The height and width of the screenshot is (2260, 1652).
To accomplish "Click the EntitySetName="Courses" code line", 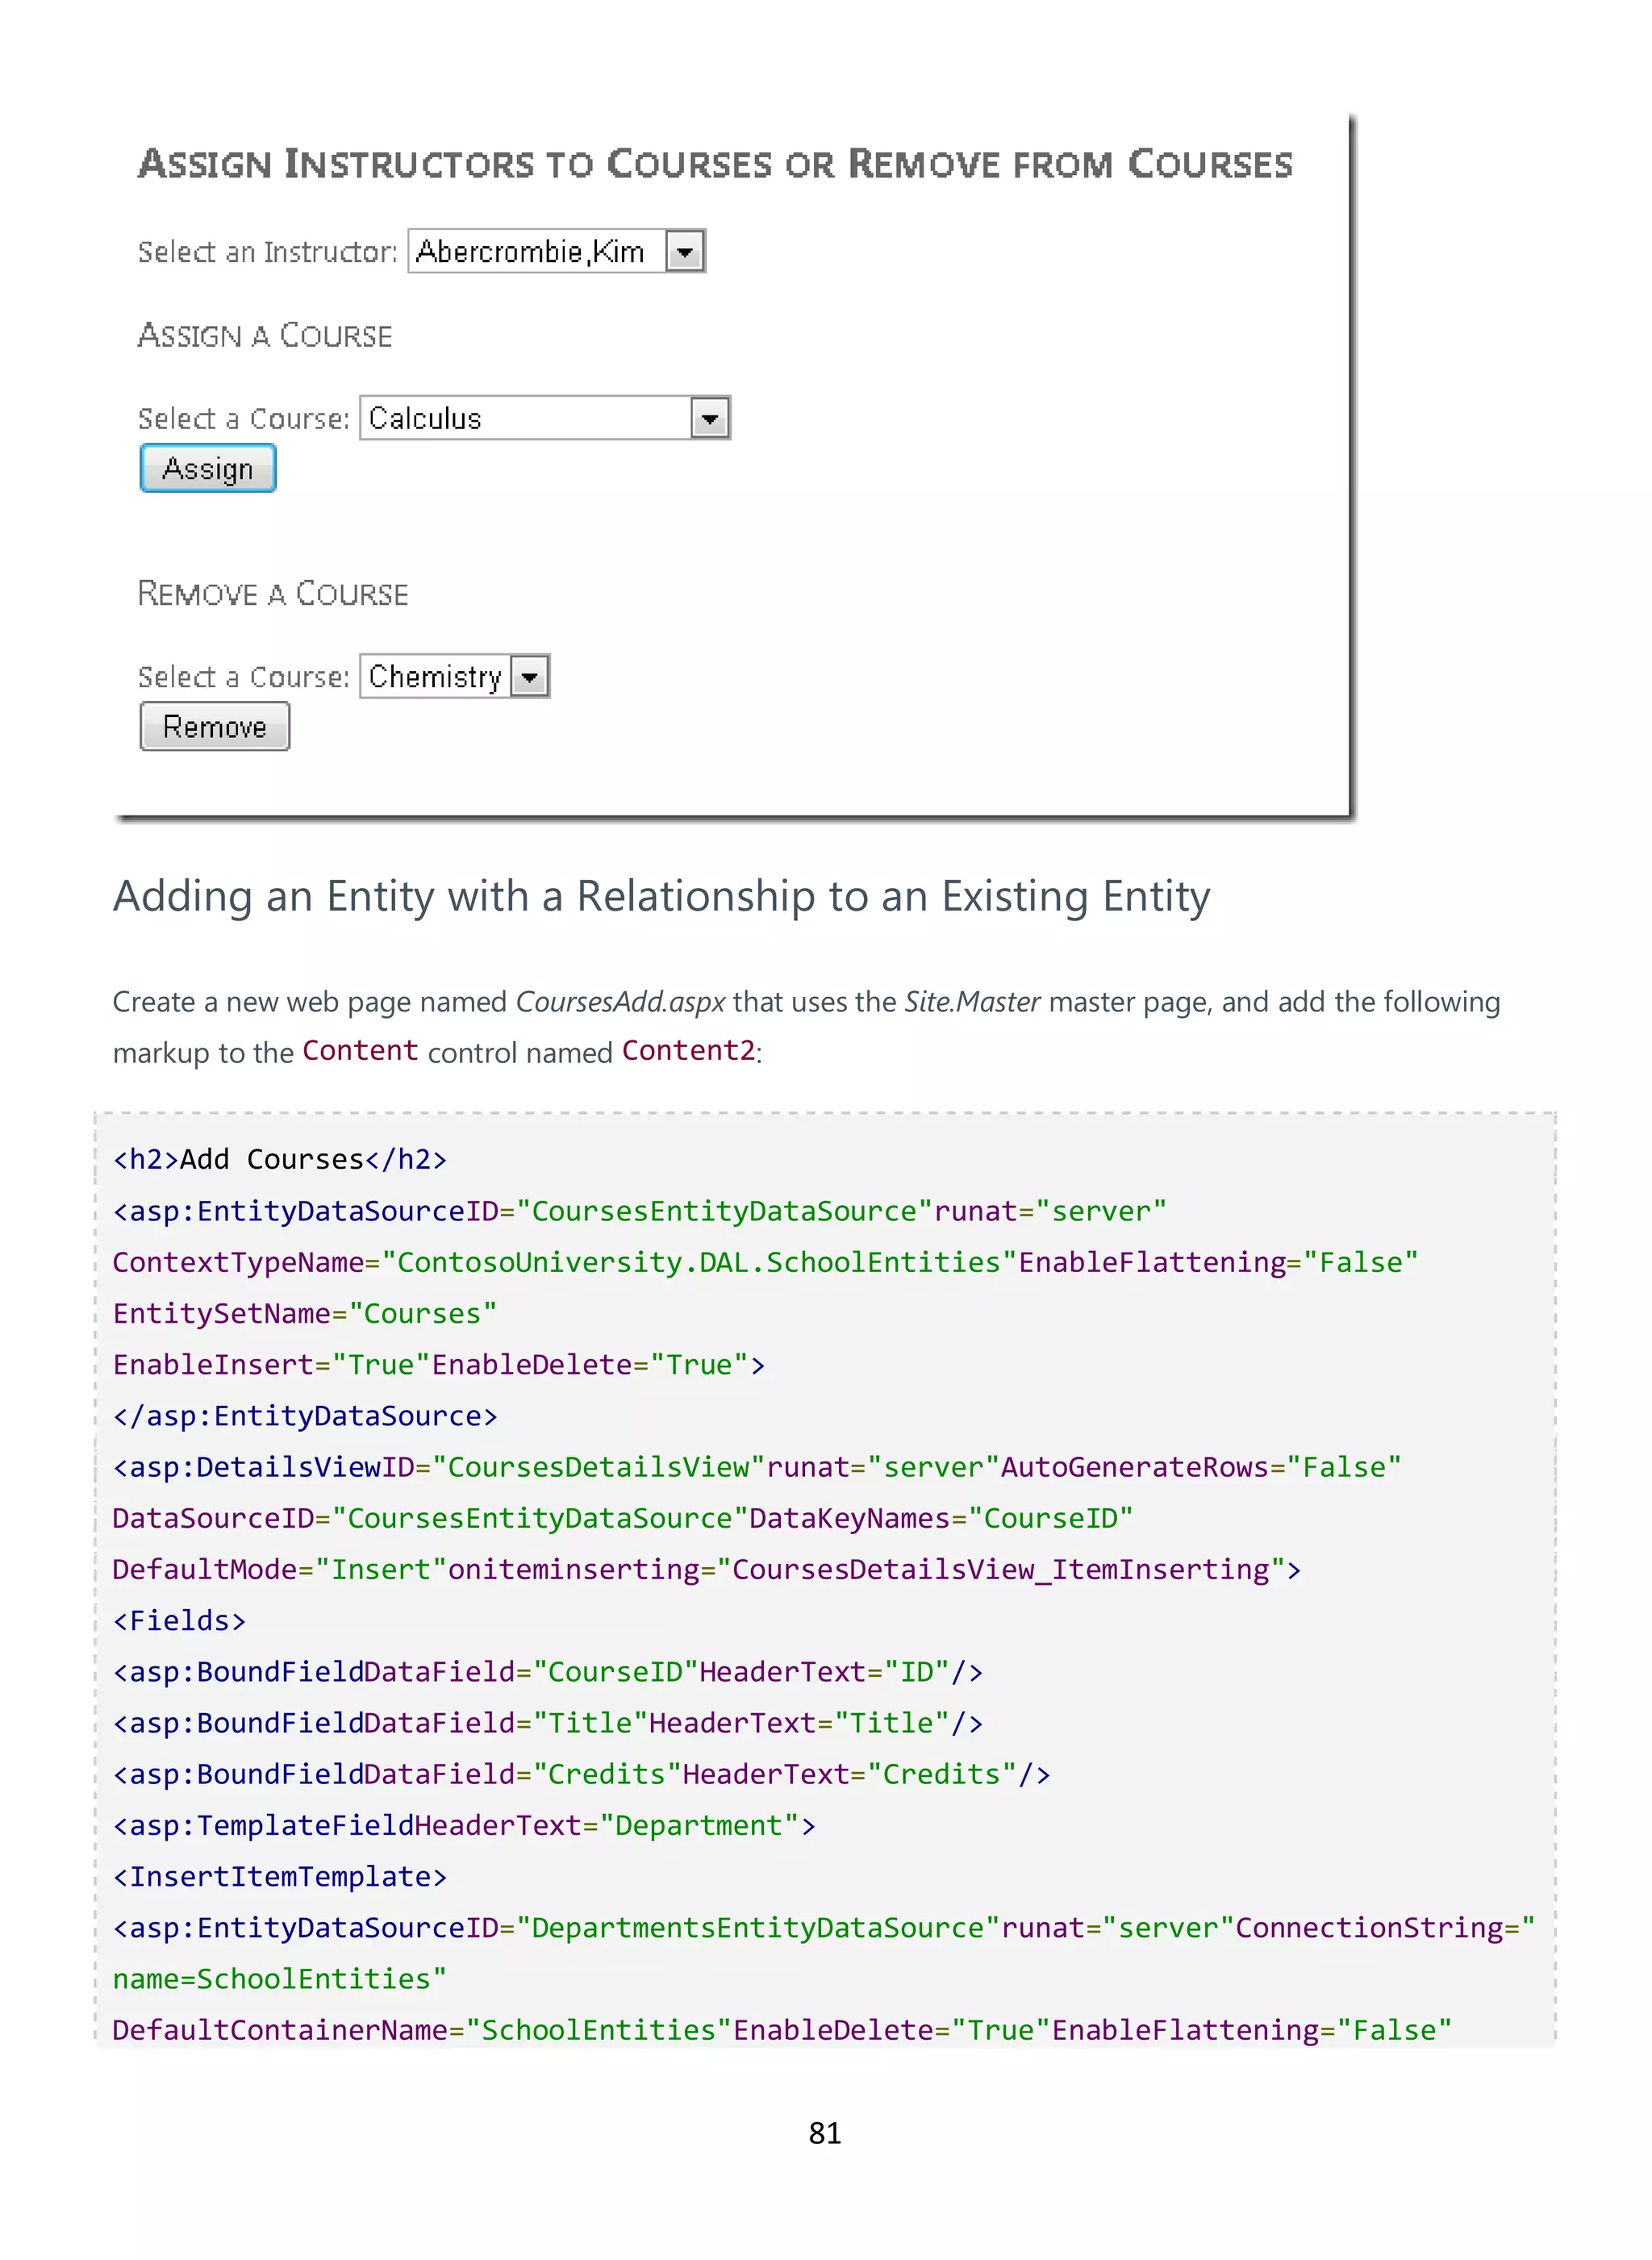I will [x=305, y=1314].
